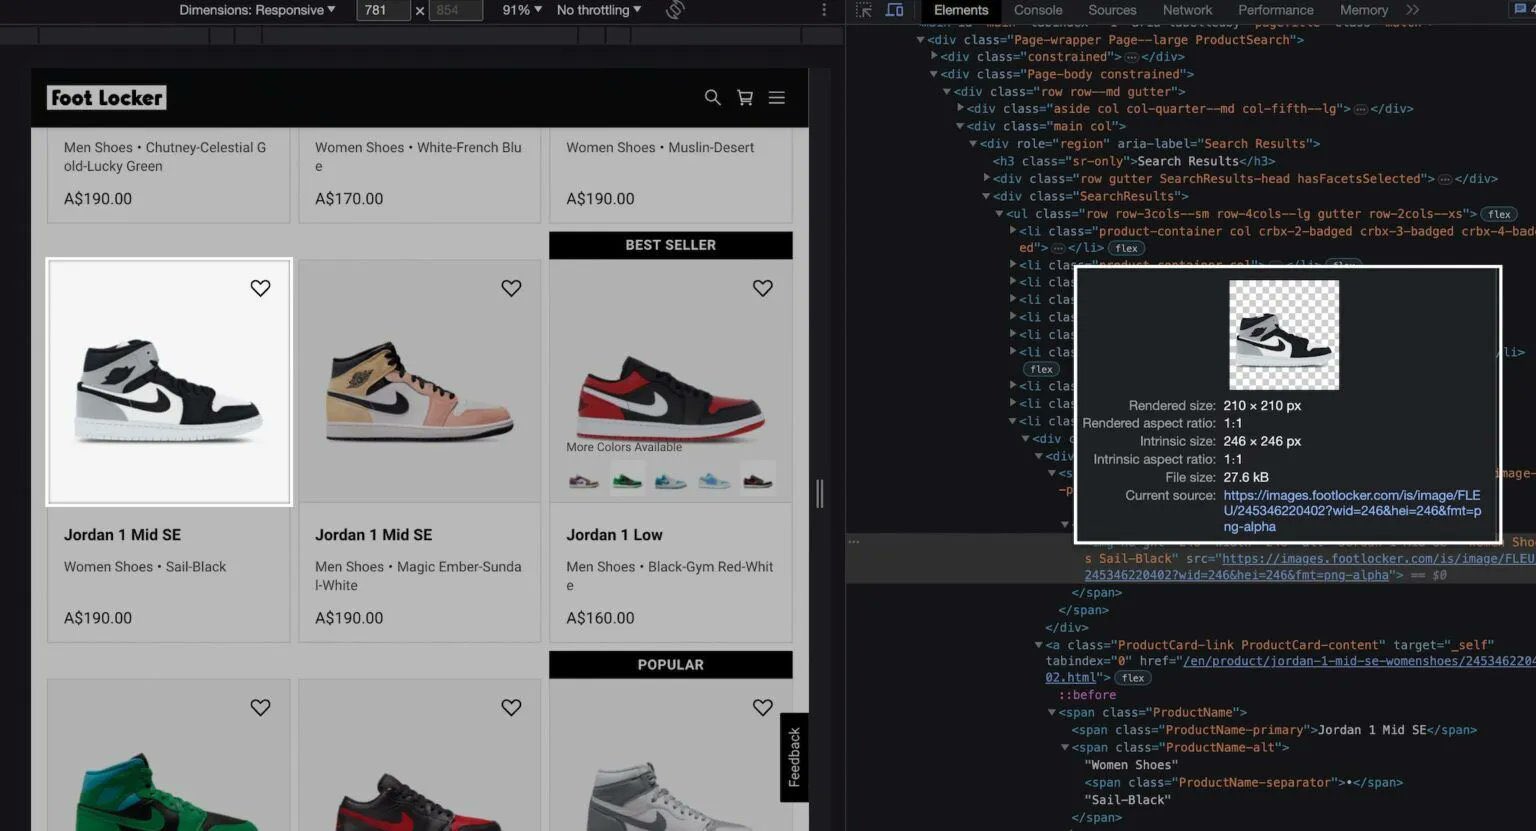Collapse the main col div
This screenshot has width=1536, height=831.
pos(960,126)
